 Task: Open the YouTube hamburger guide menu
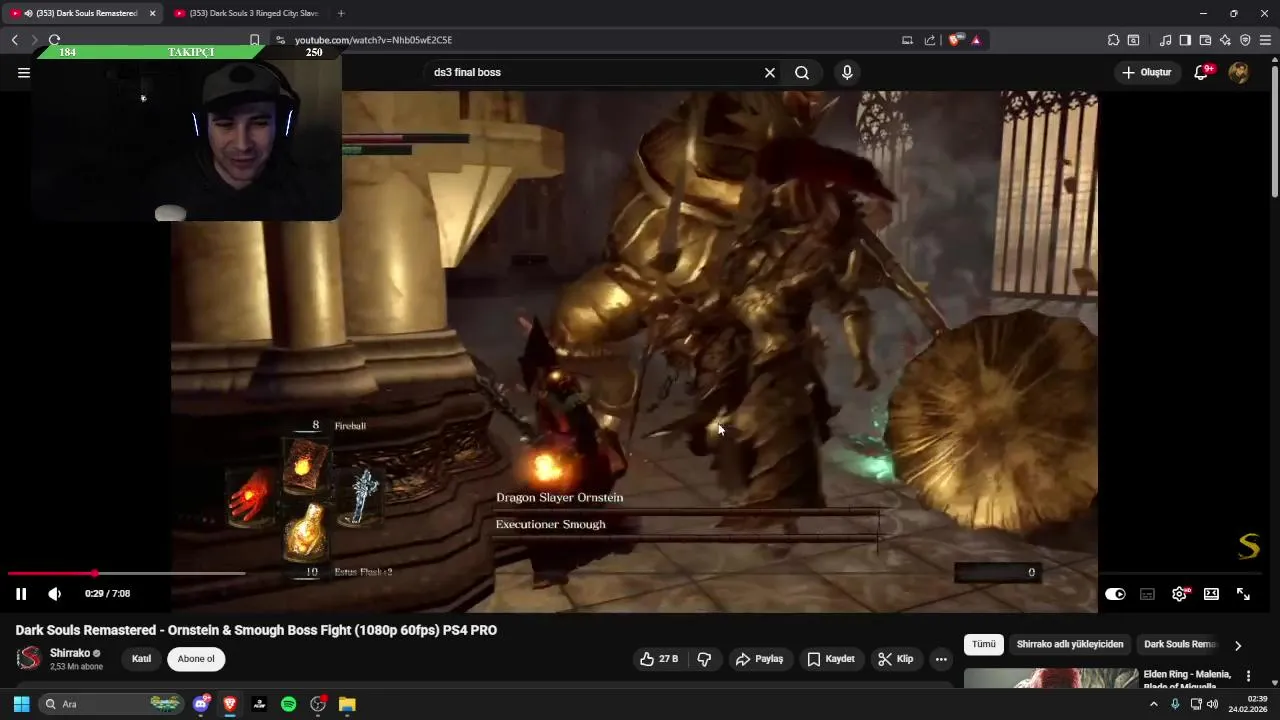[24, 72]
